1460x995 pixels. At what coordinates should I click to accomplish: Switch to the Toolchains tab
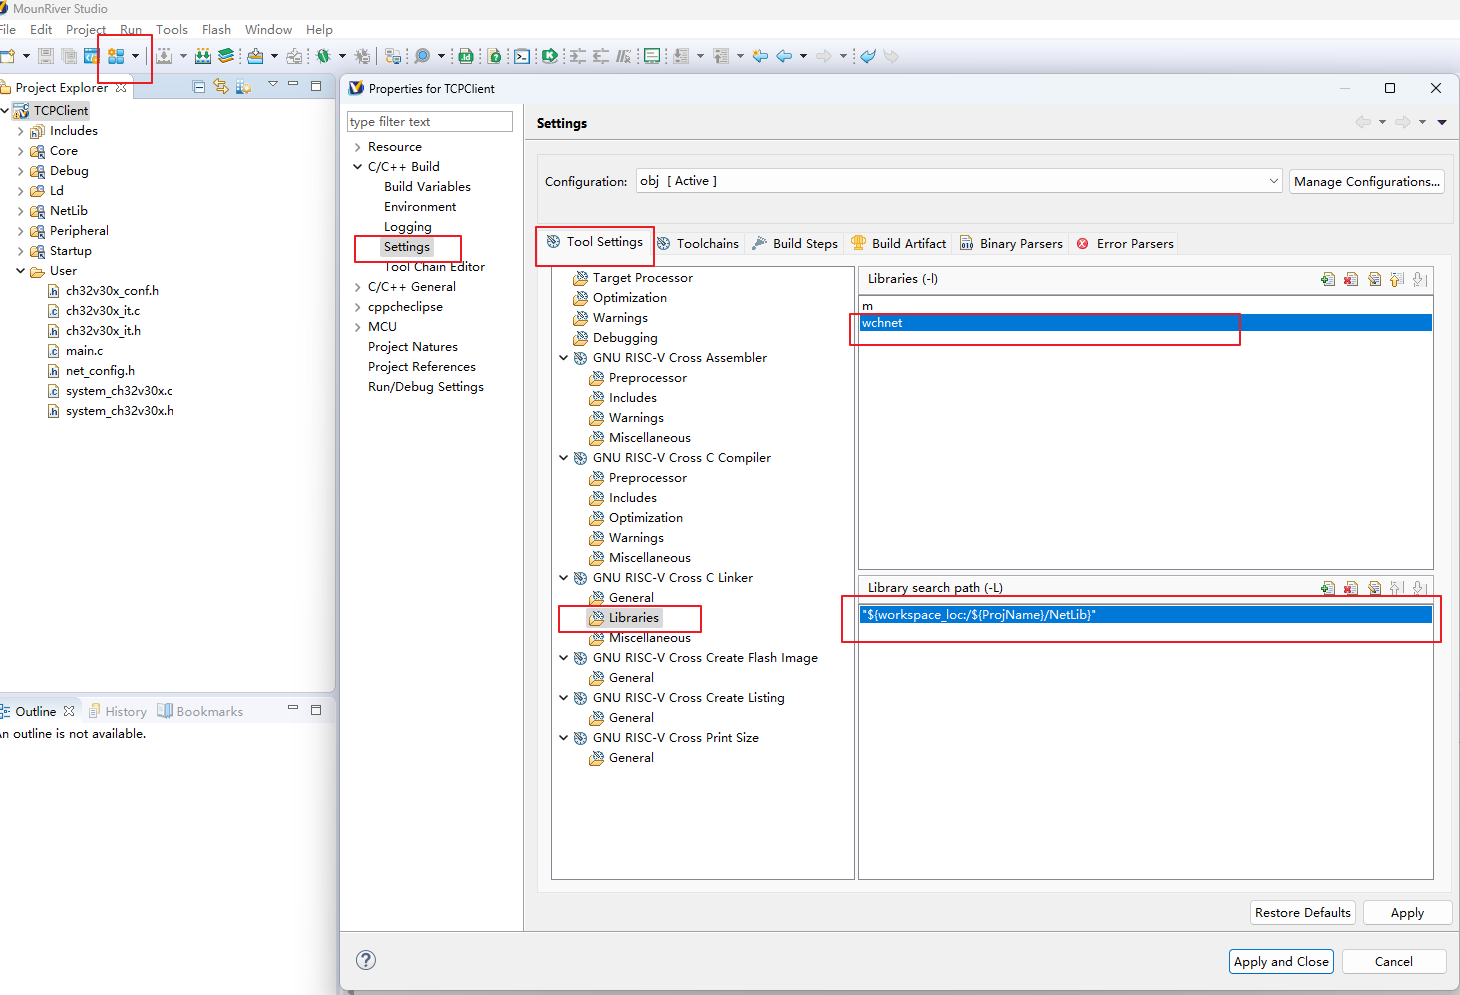click(x=698, y=243)
